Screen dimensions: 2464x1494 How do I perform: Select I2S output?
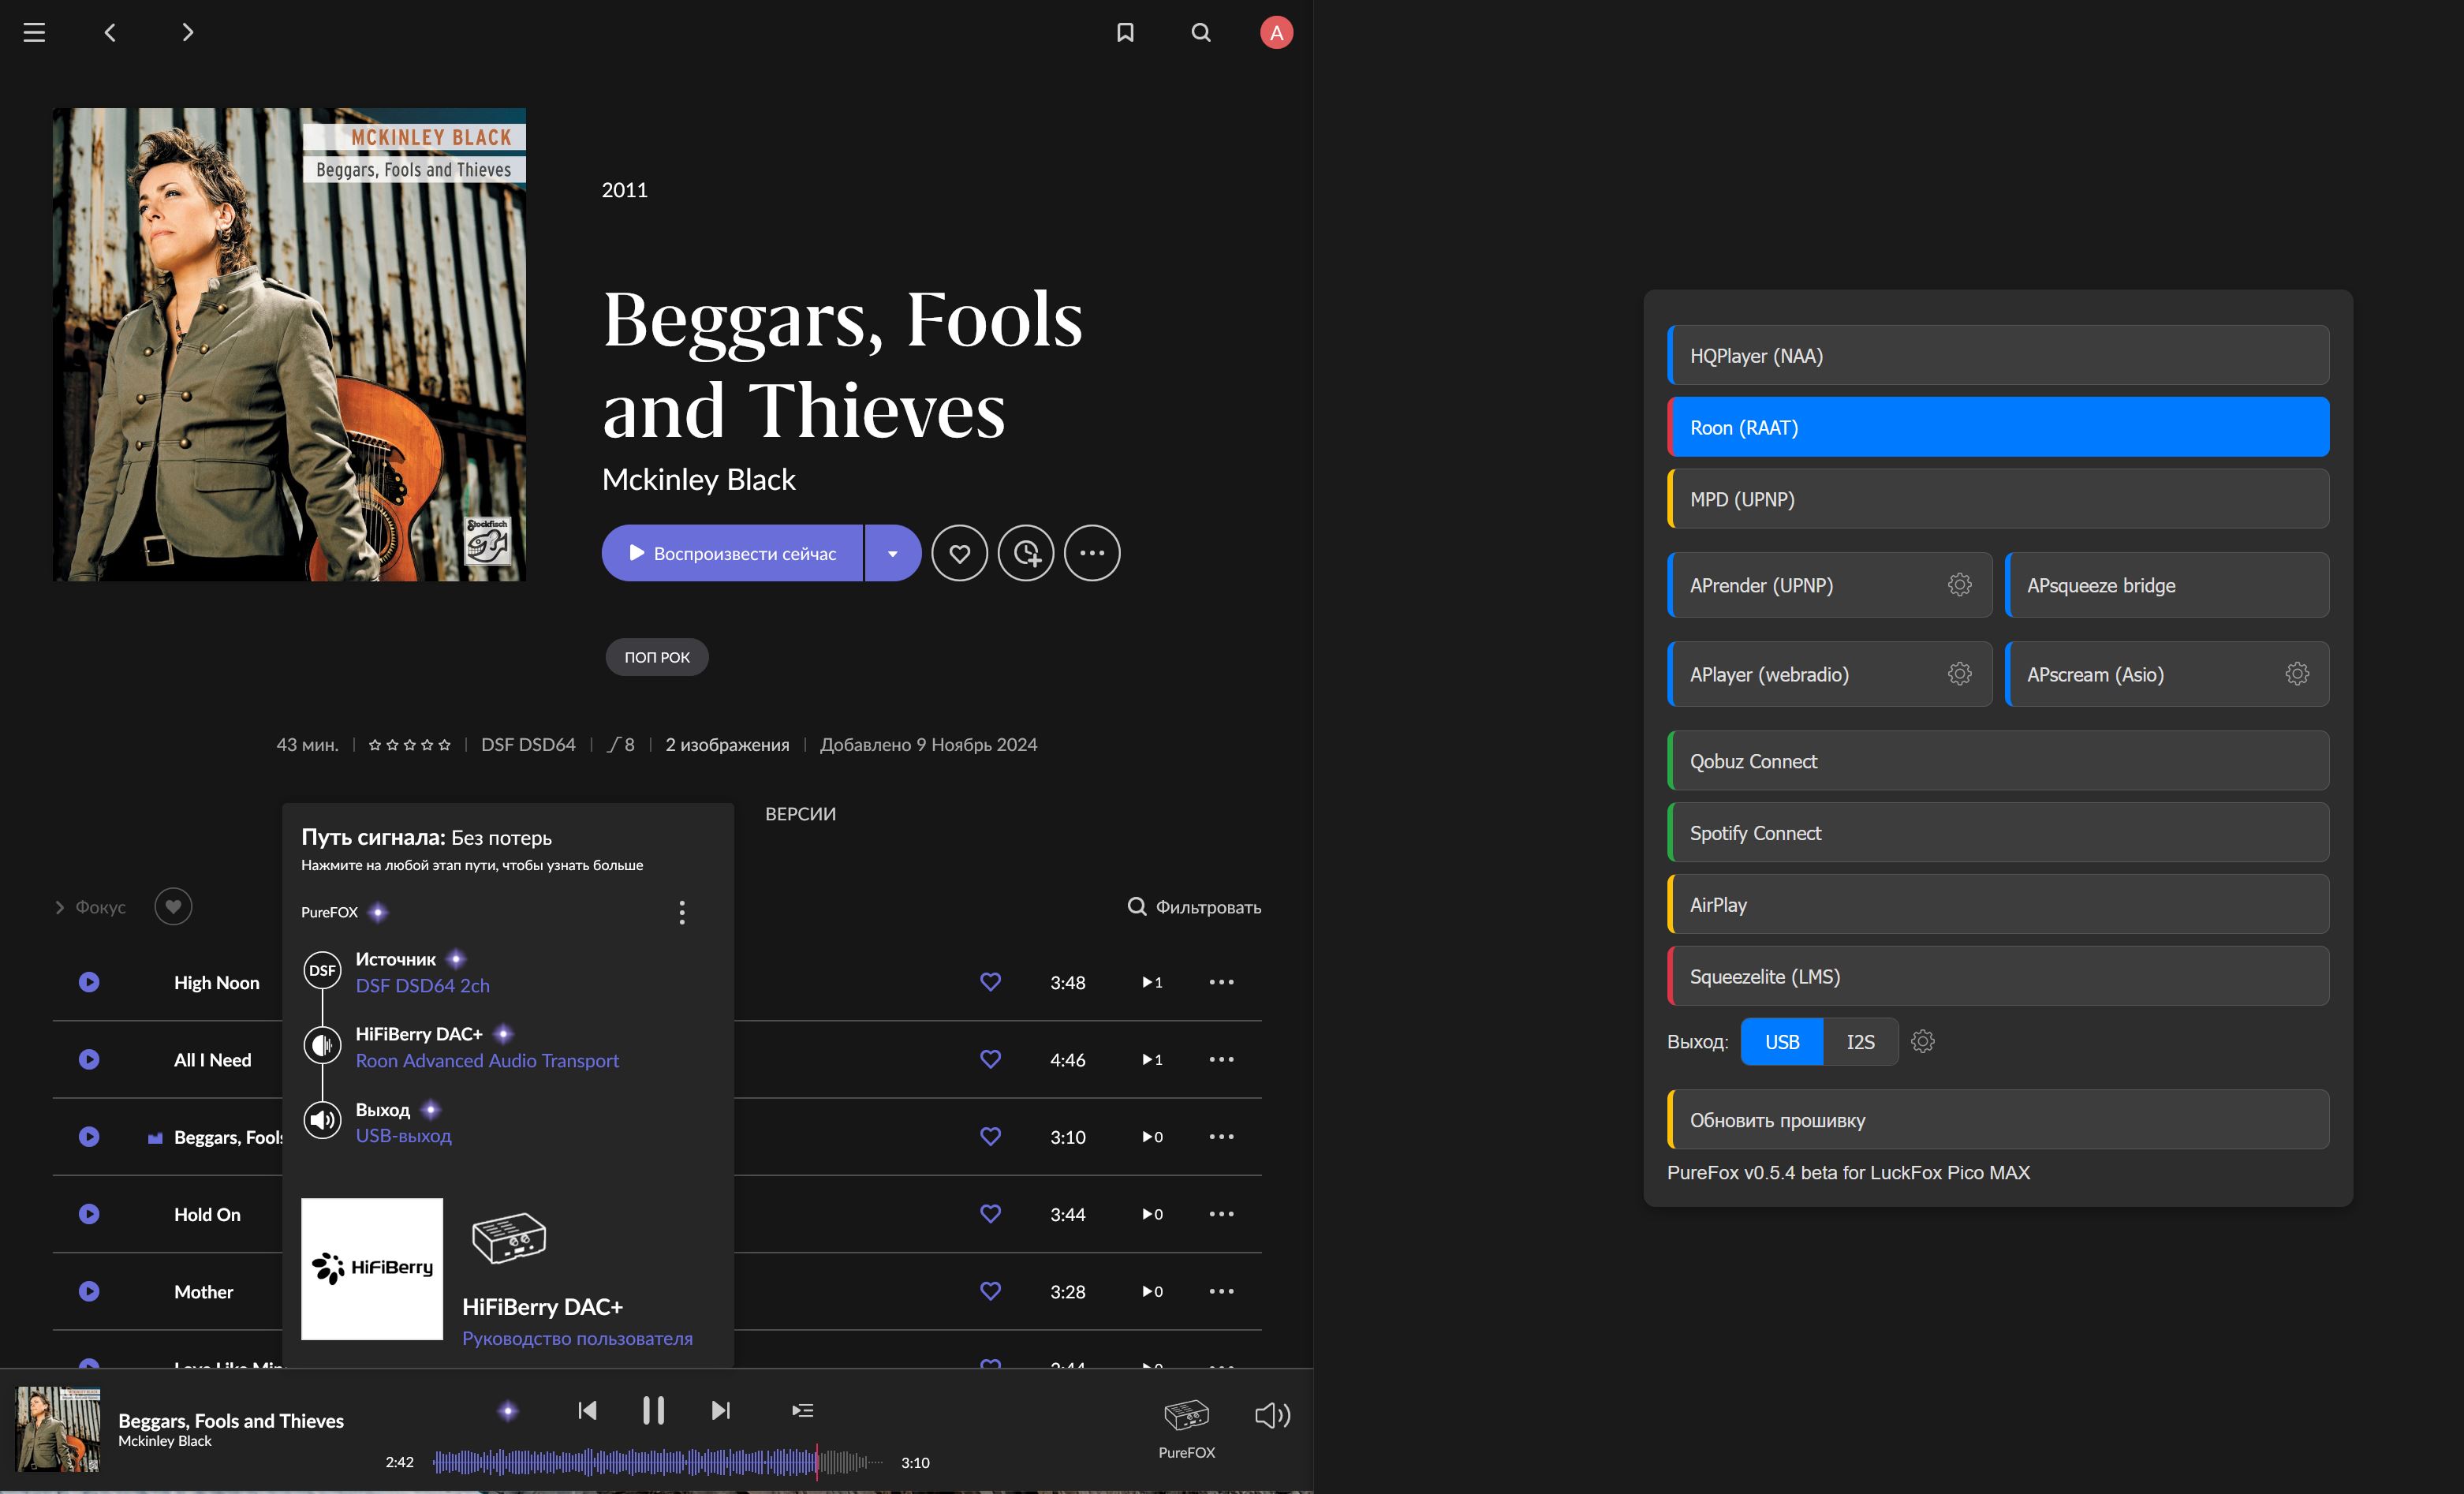(1860, 1042)
